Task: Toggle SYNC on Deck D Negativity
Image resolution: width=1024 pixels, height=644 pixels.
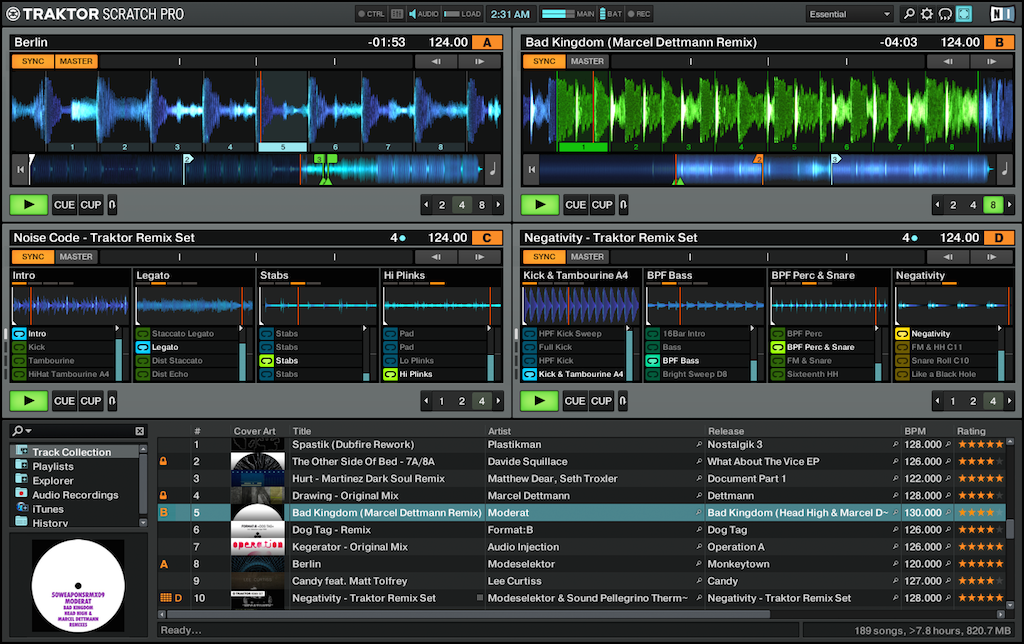Action: point(543,257)
